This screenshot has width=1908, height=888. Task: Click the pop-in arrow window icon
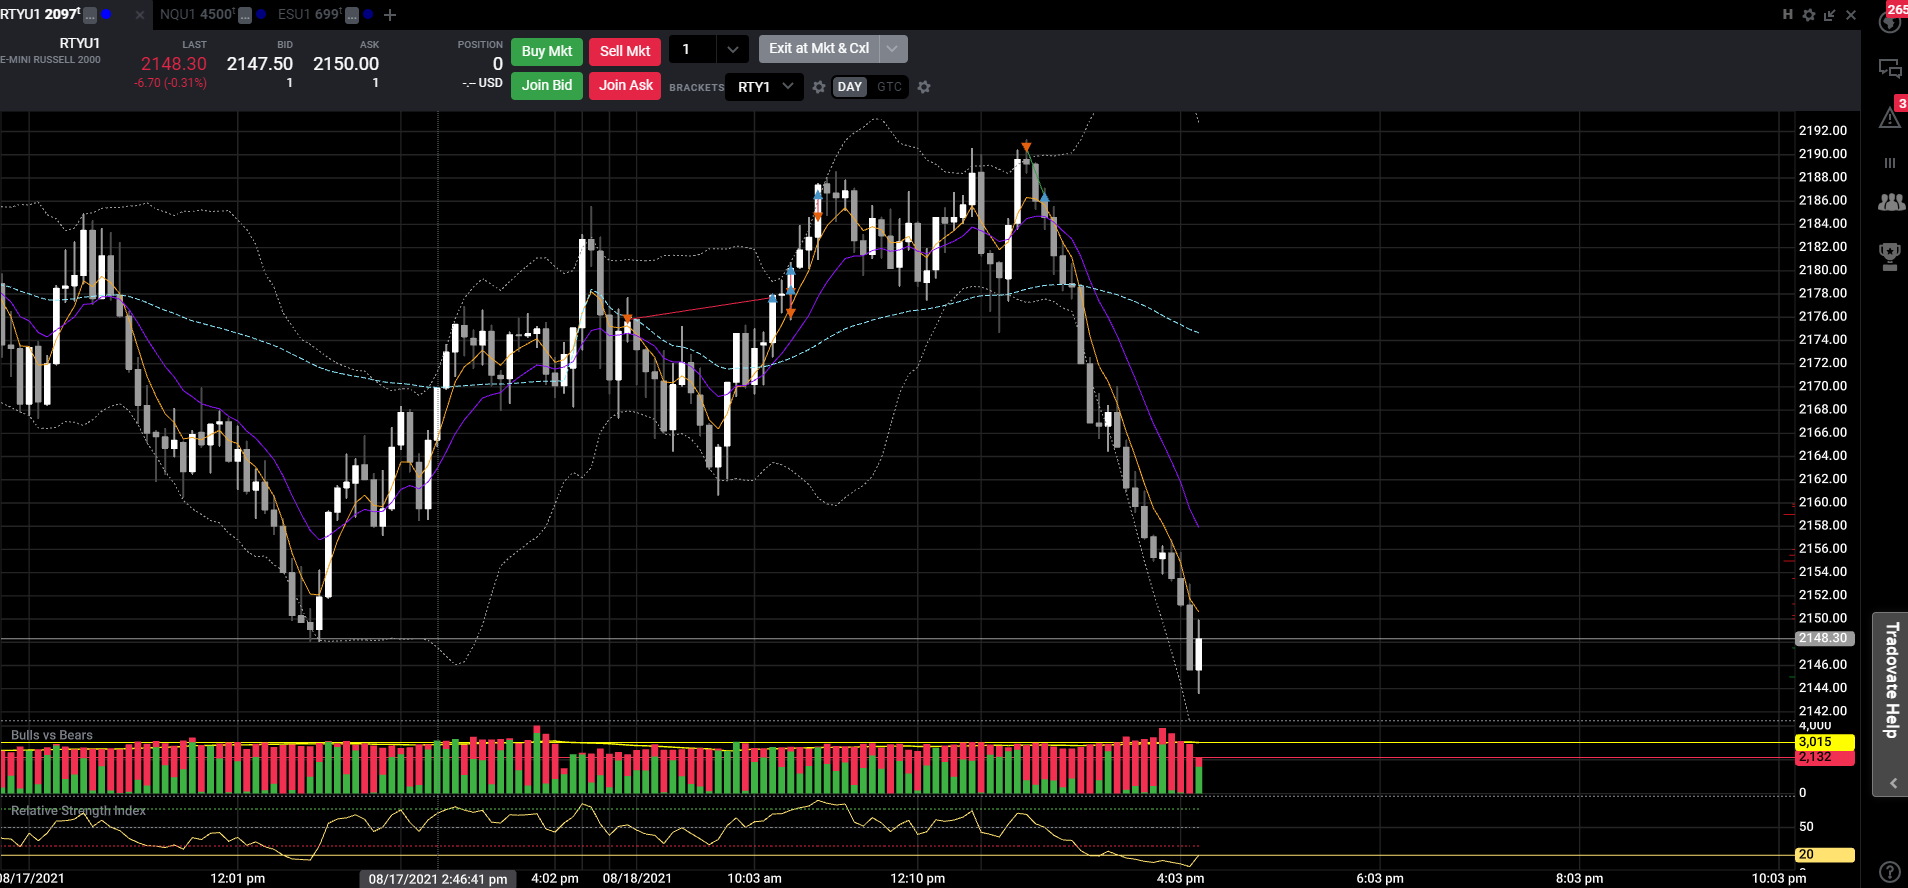[1829, 15]
